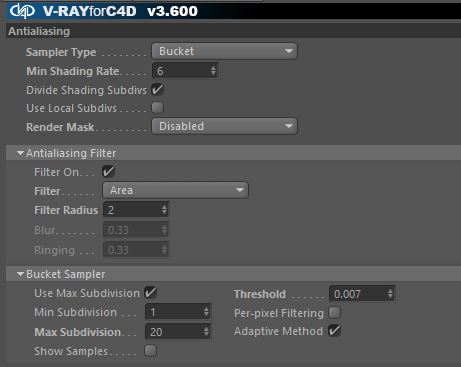Screen dimensions: 461x367
Task: Click the Max Subdivision stepper arrows
Action: coord(206,332)
